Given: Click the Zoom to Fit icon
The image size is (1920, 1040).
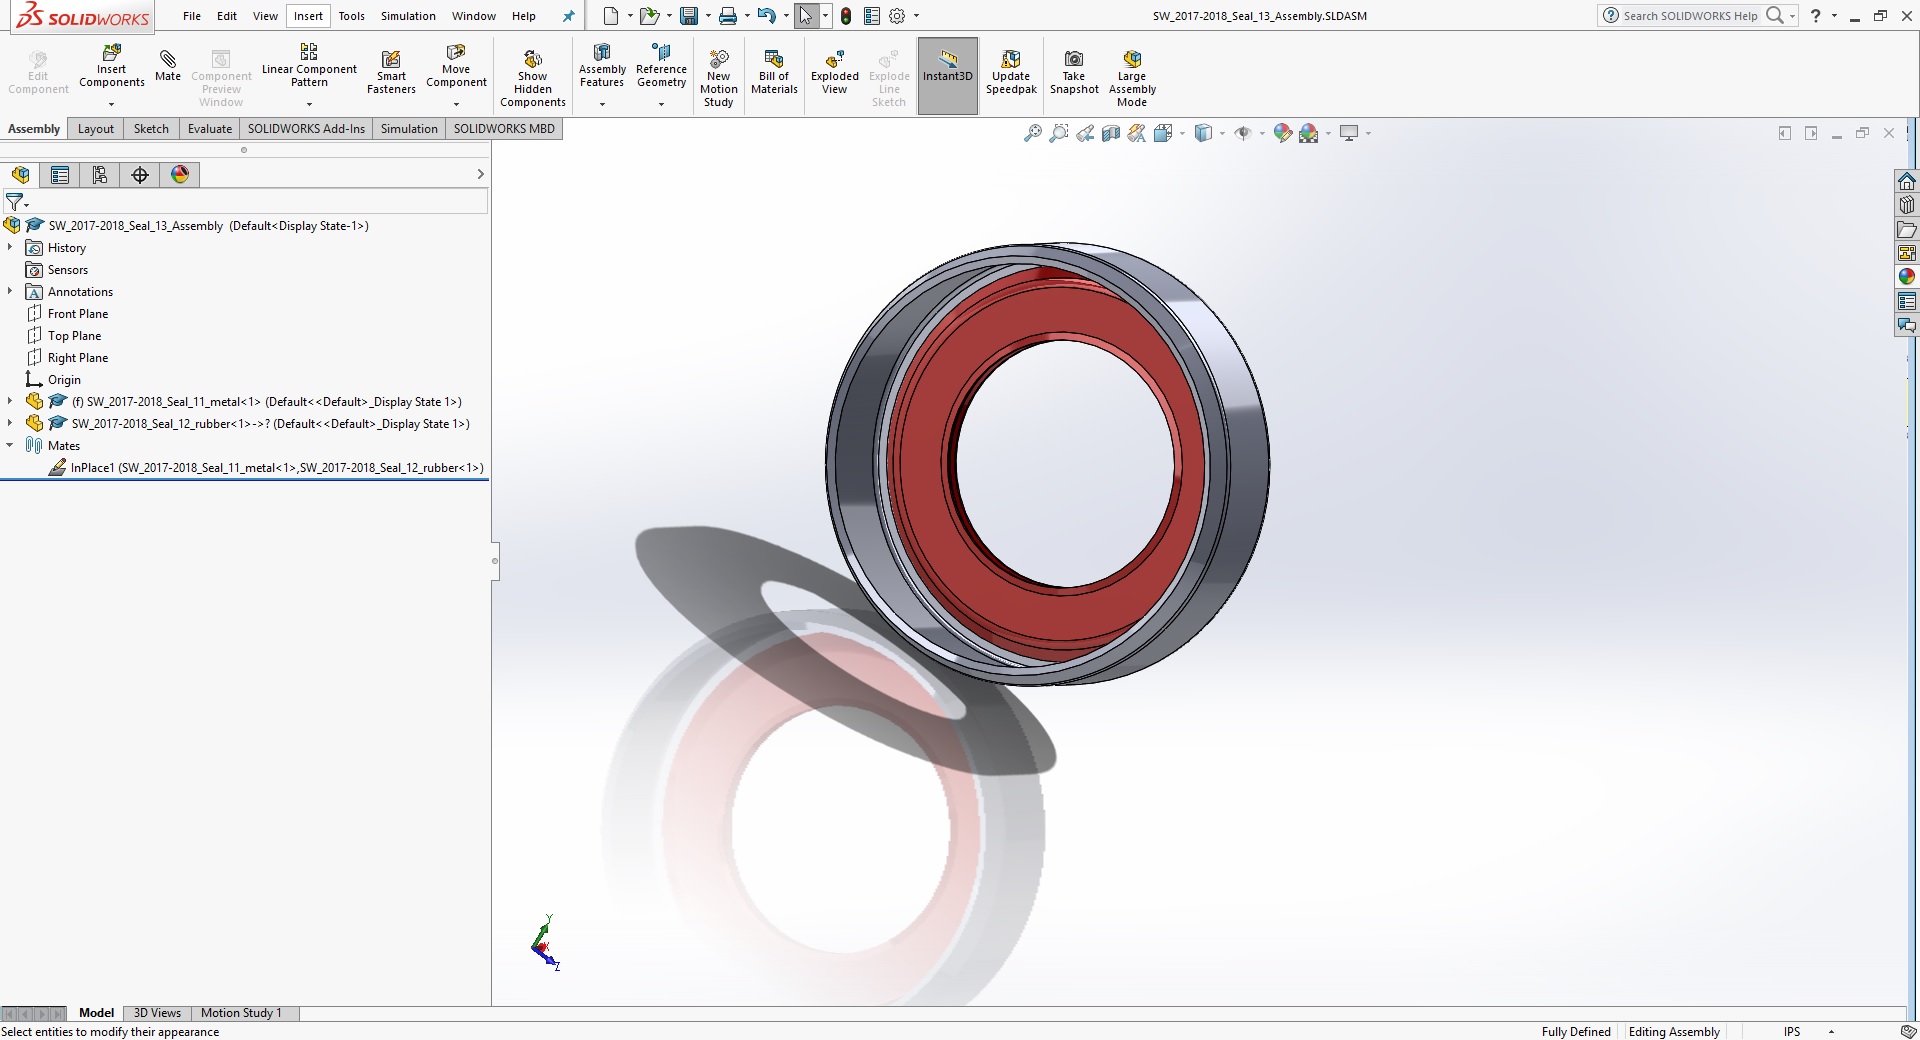Looking at the screenshot, I should pos(1033,133).
